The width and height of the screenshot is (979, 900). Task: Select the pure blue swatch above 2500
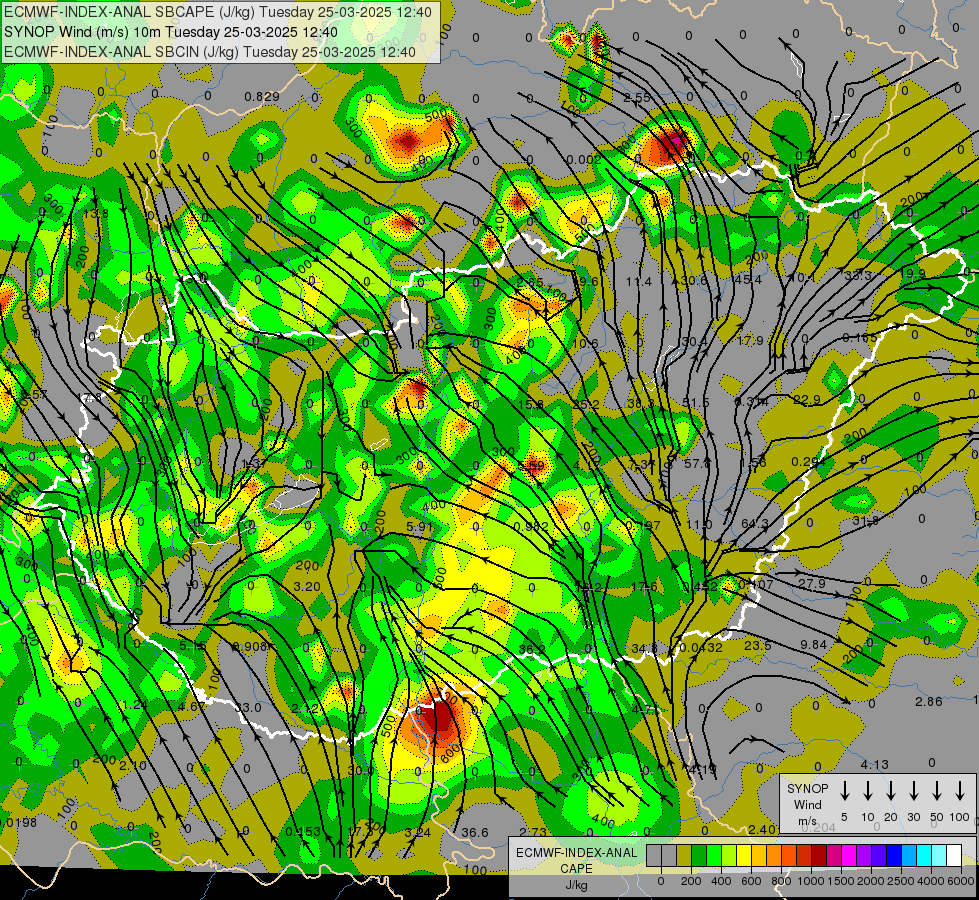[893, 856]
